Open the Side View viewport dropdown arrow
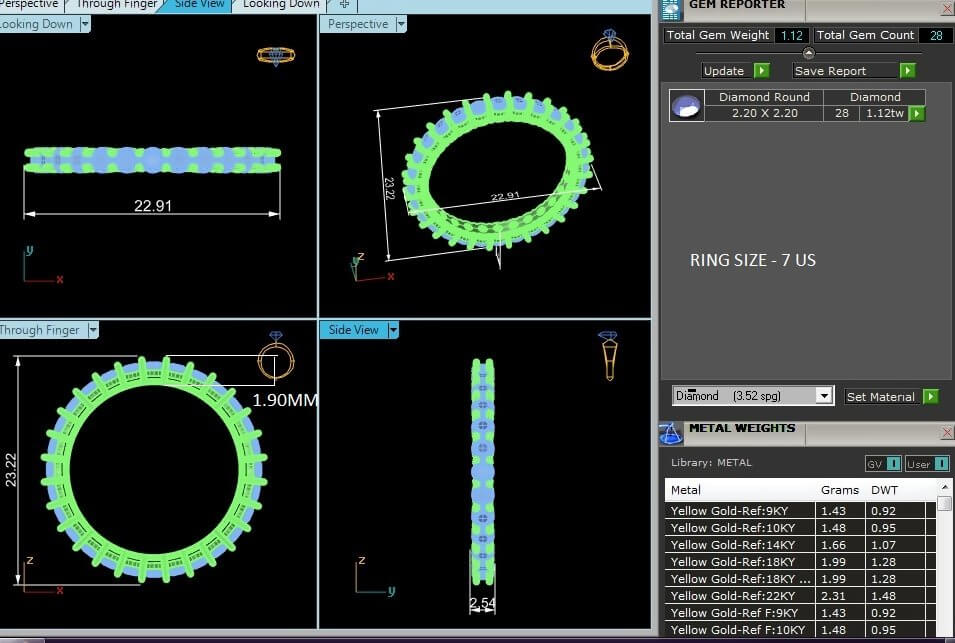The image size is (955, 643). 393,330
